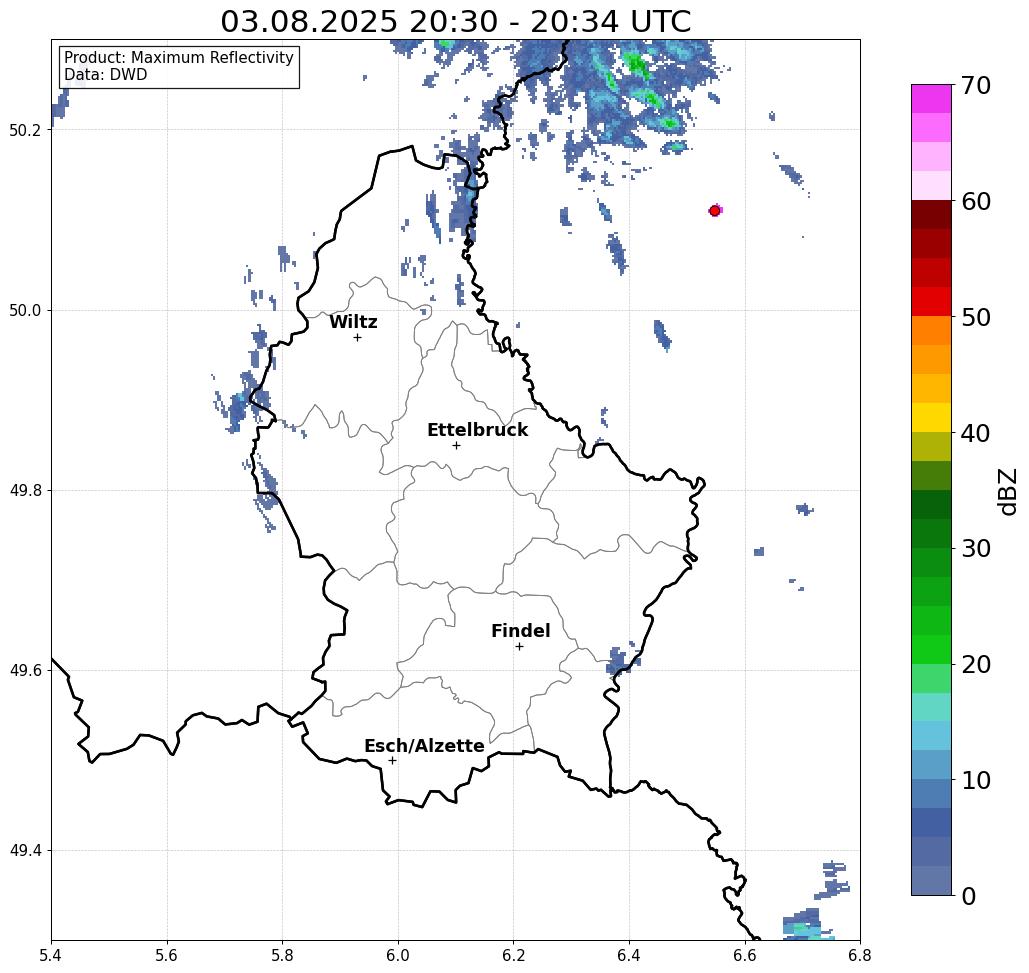Click the lowest colorbar segment just above 0
This screenshot has width=1029, height=973.
pos(931,880)
